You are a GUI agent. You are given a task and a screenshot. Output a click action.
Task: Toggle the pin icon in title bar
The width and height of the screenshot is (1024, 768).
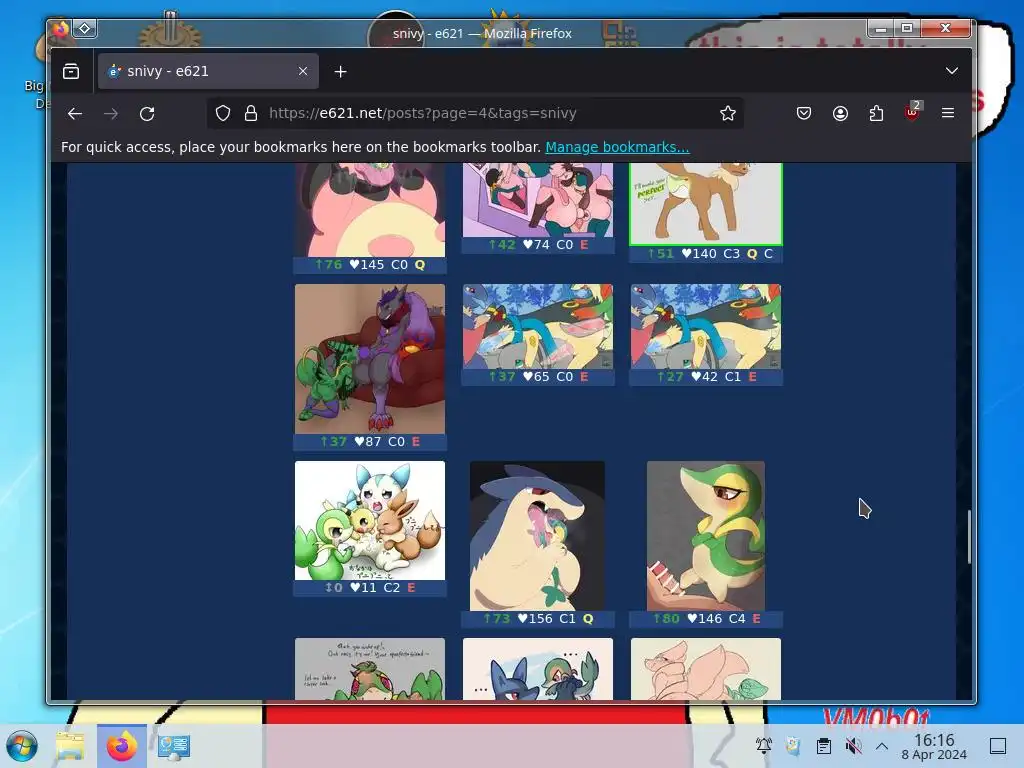click(85, 29)
